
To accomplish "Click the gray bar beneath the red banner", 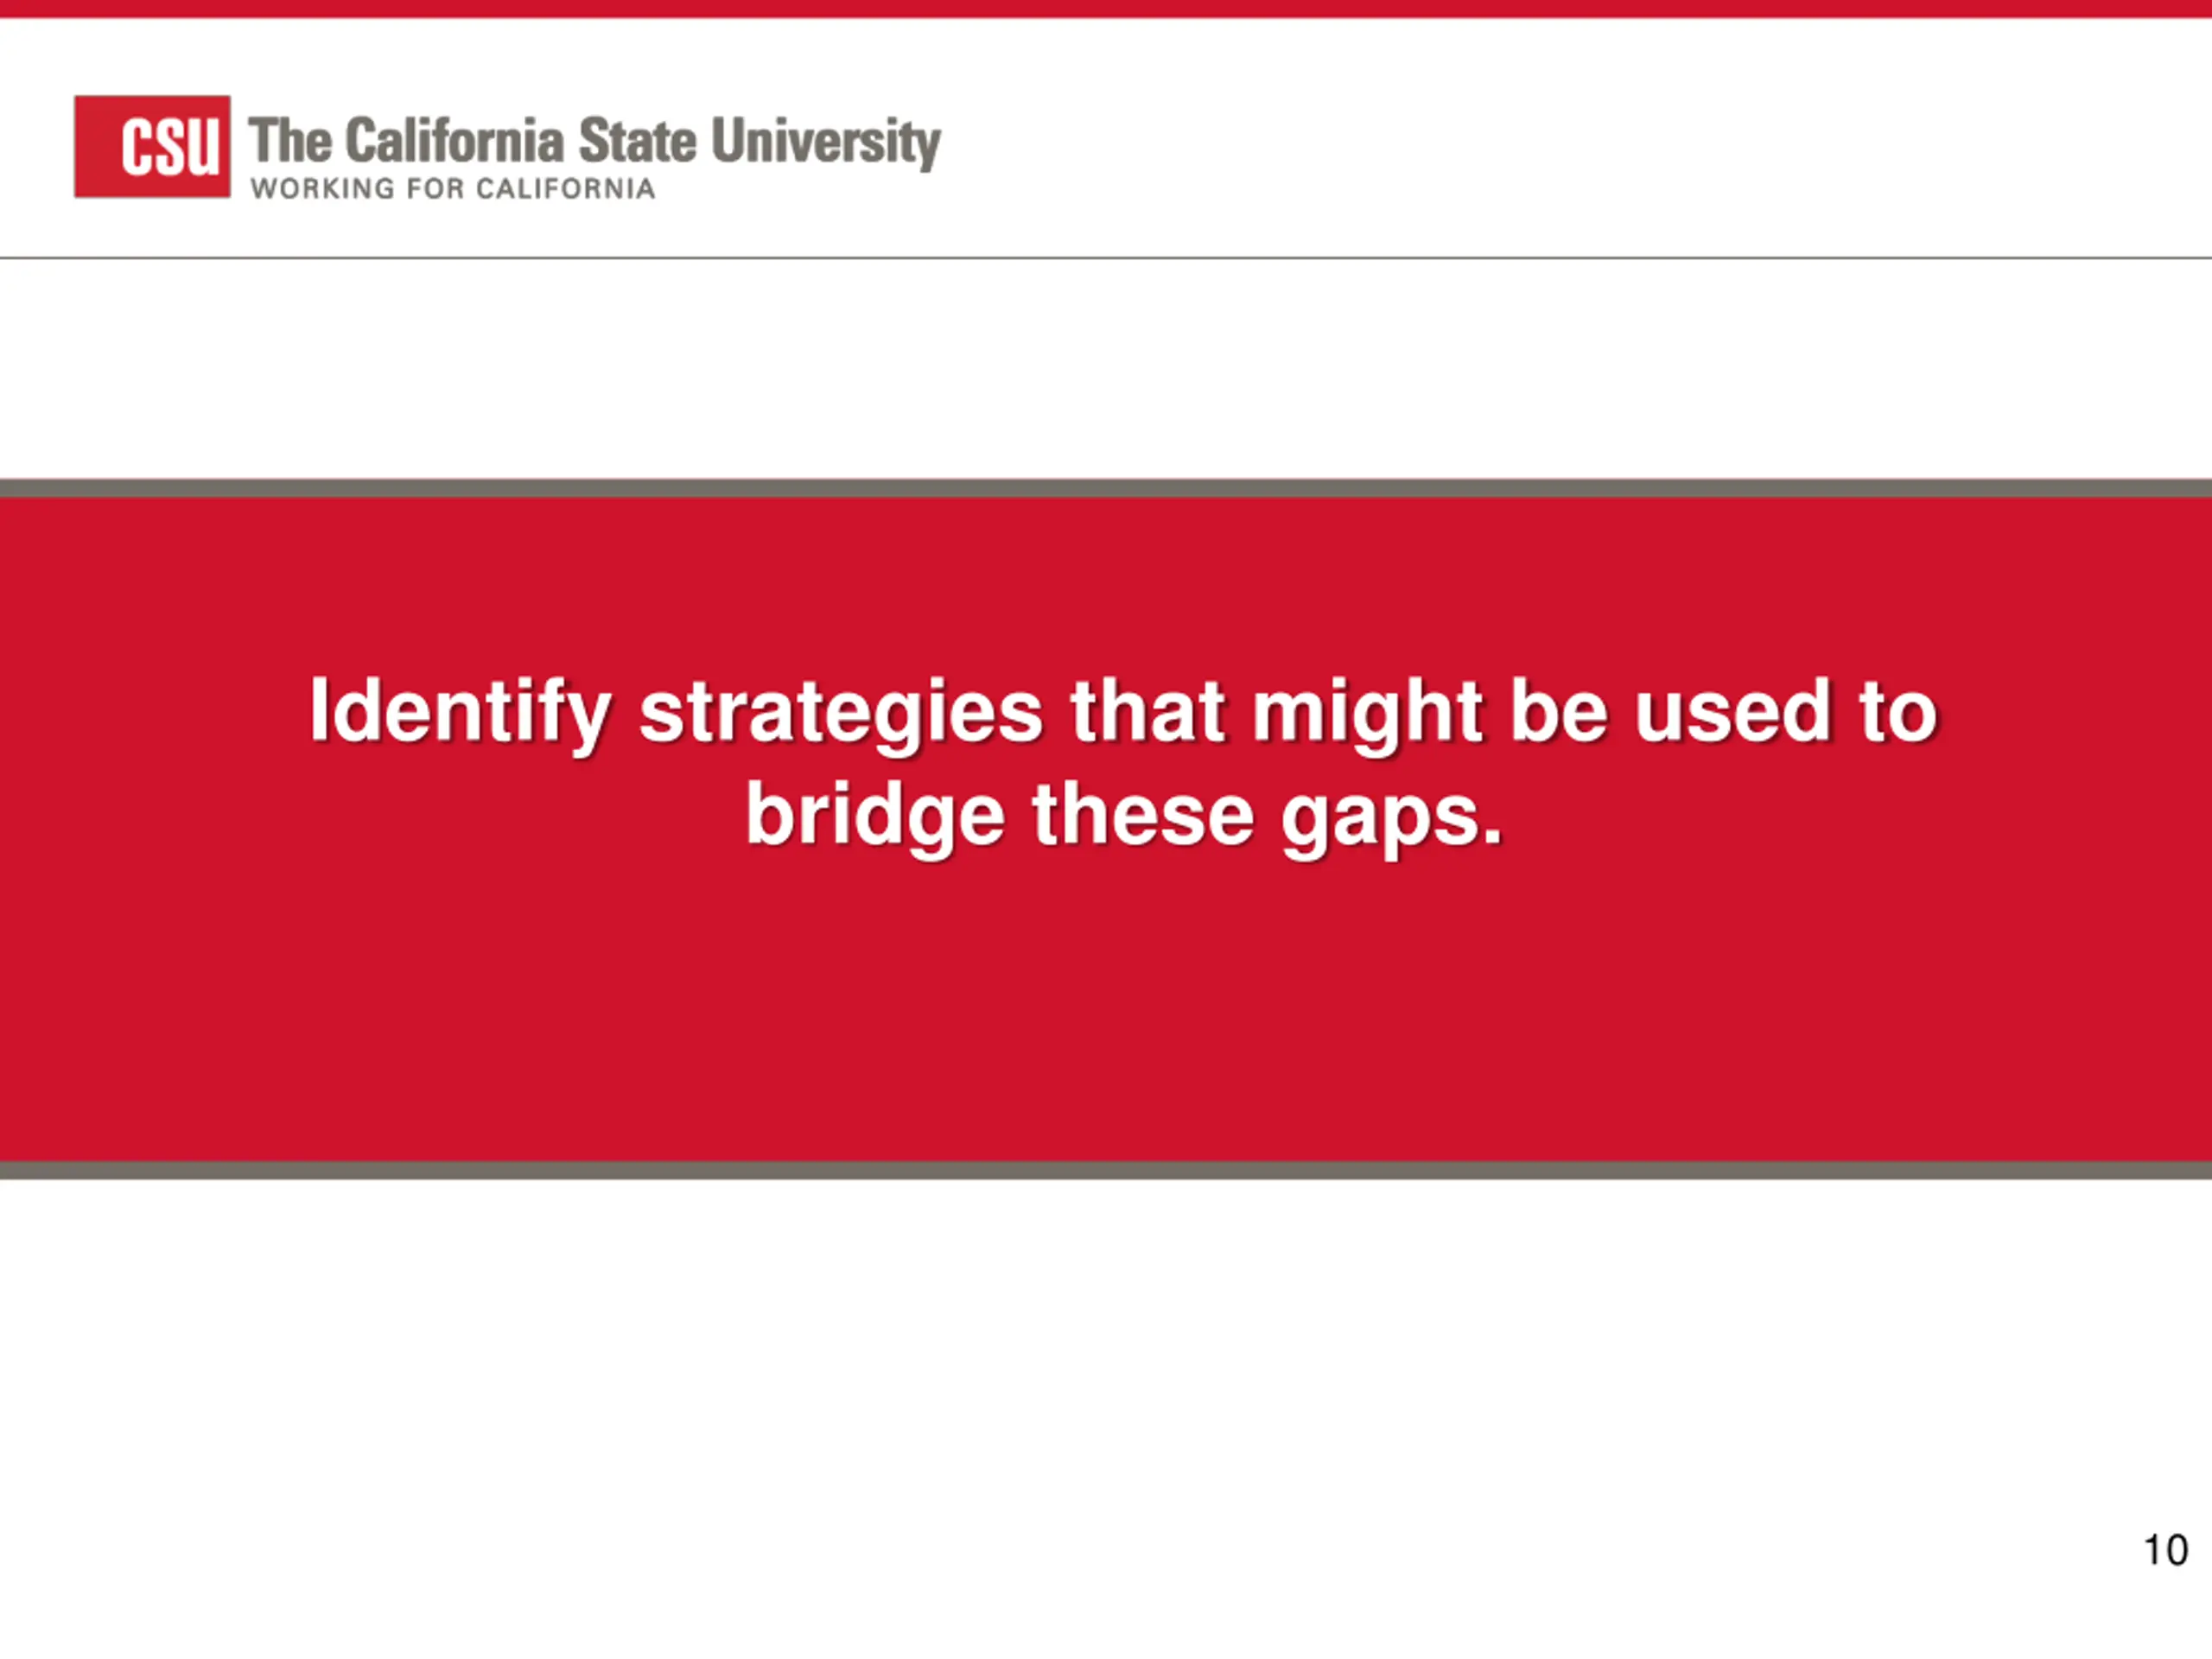I will [x=1106, y=1170].
